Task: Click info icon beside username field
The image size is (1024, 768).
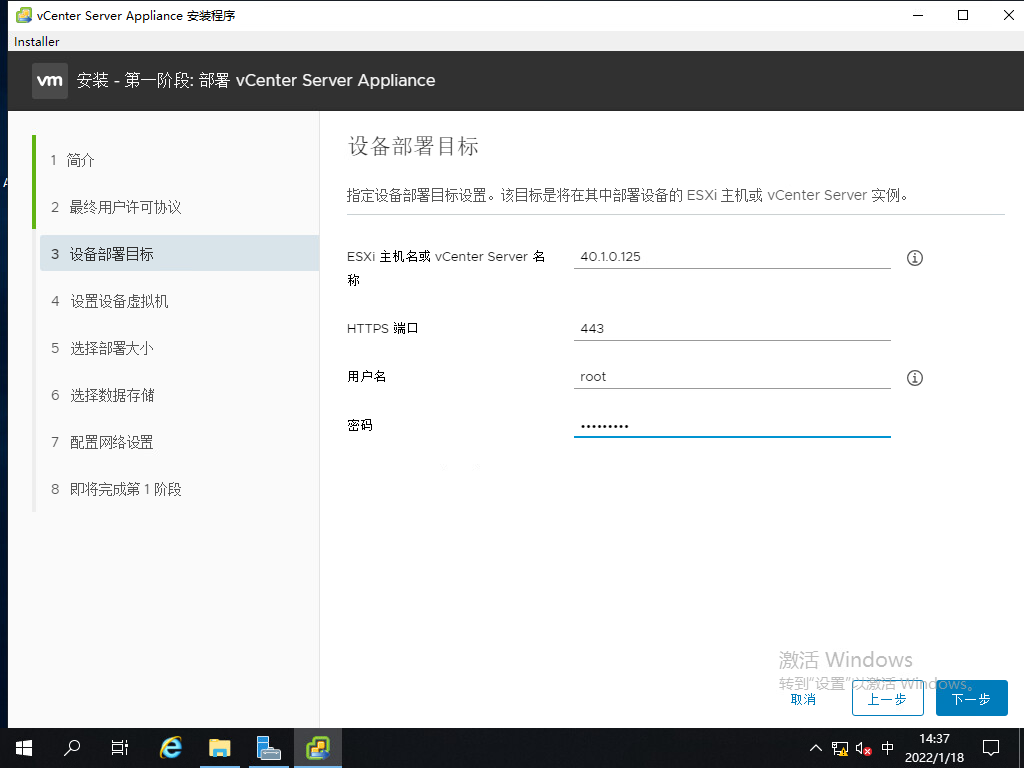Action: pyautogui.click(x=914, y=378)
